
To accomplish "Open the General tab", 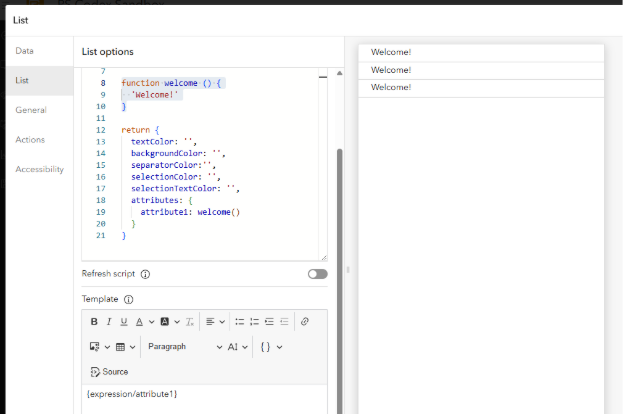I will pyautogui.click(x=39, y=110).
